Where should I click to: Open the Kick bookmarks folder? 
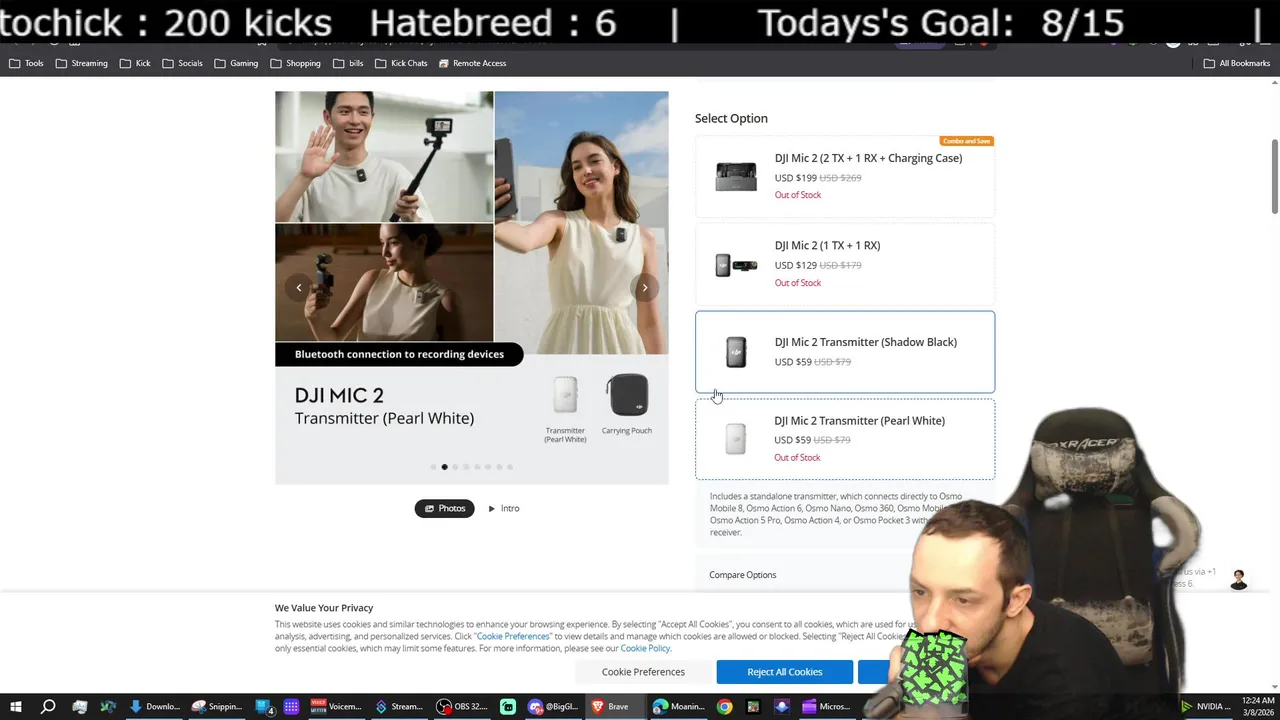pos(135,63)
